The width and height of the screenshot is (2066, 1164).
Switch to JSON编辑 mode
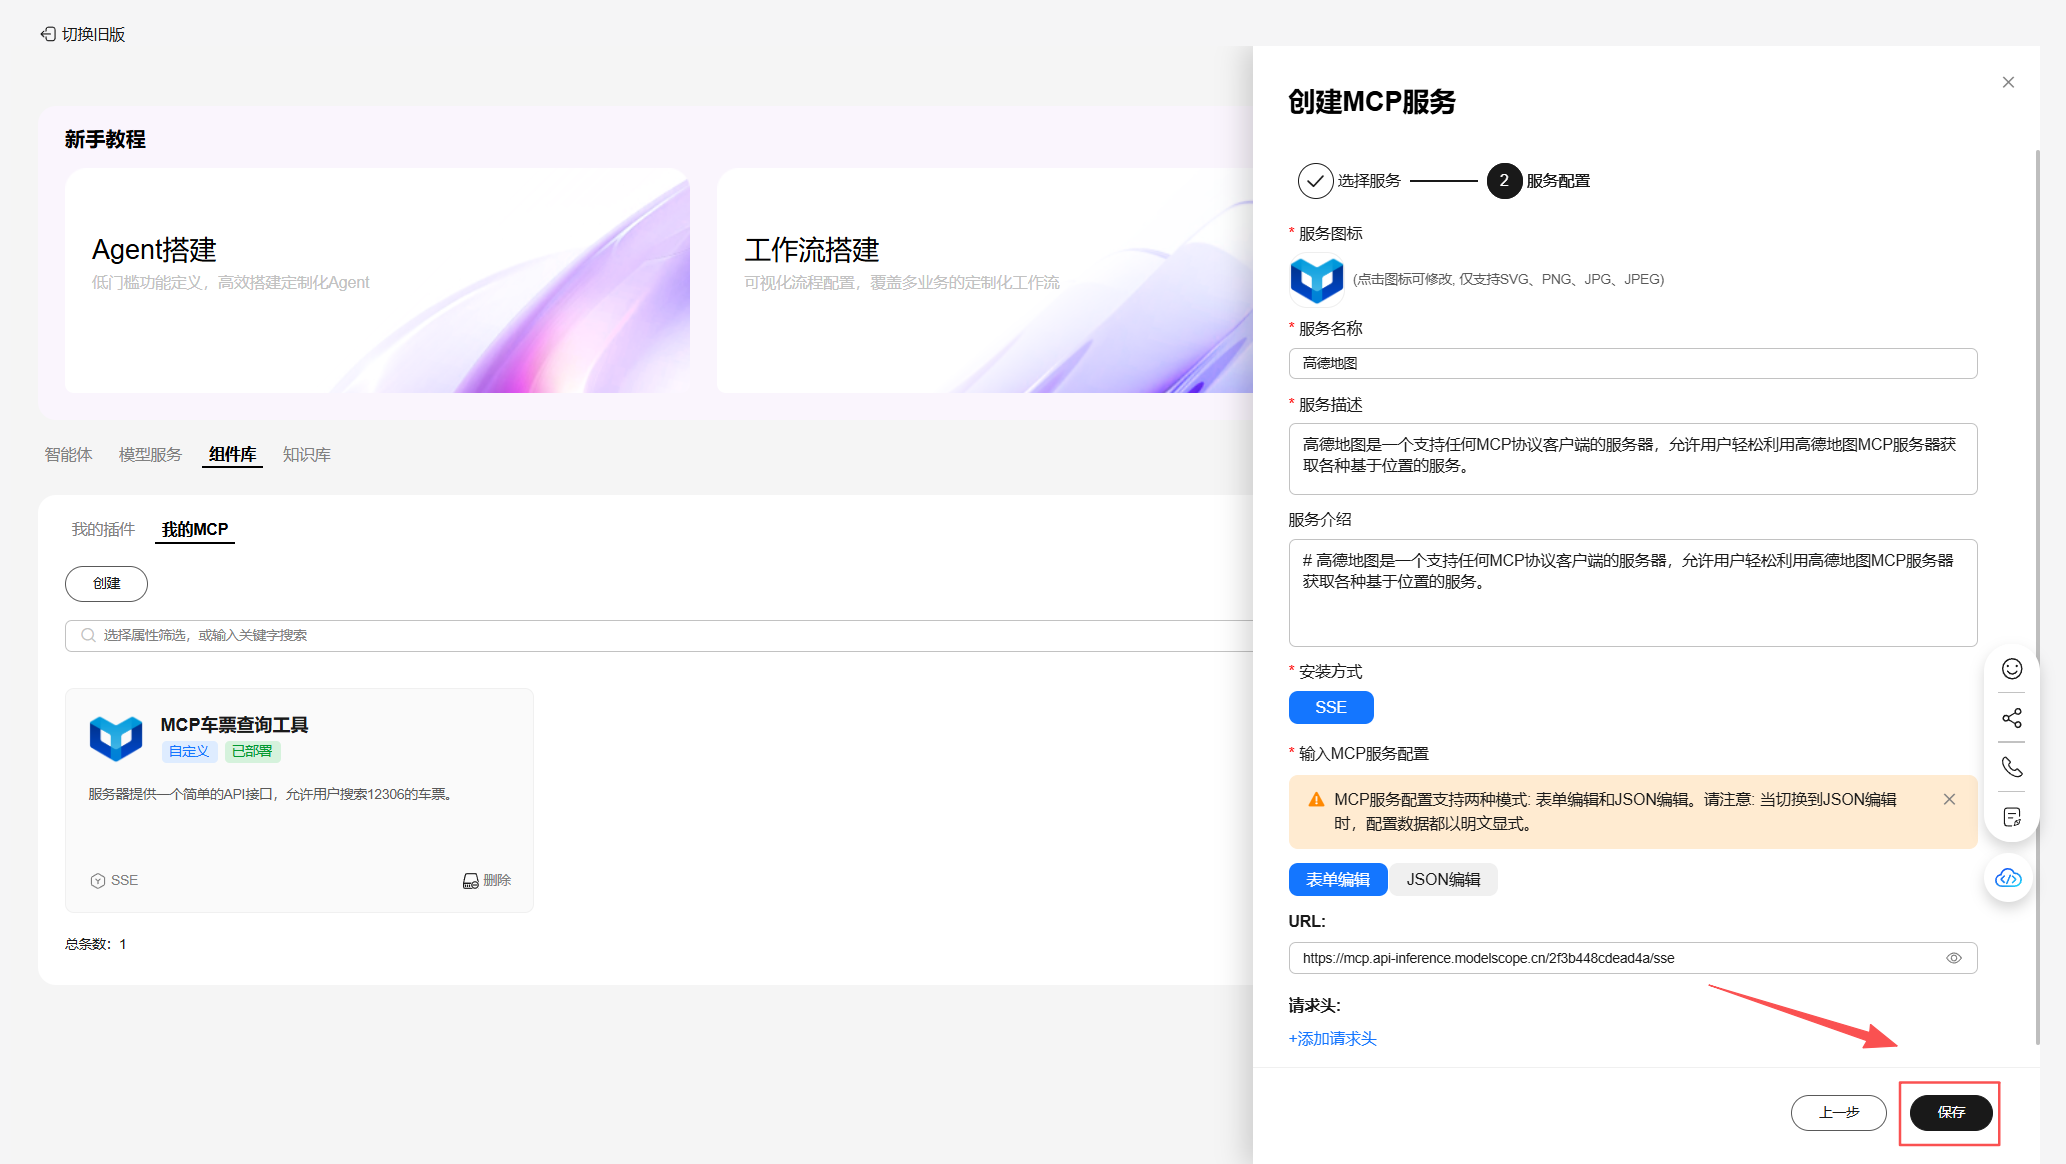click(1442, 879)
